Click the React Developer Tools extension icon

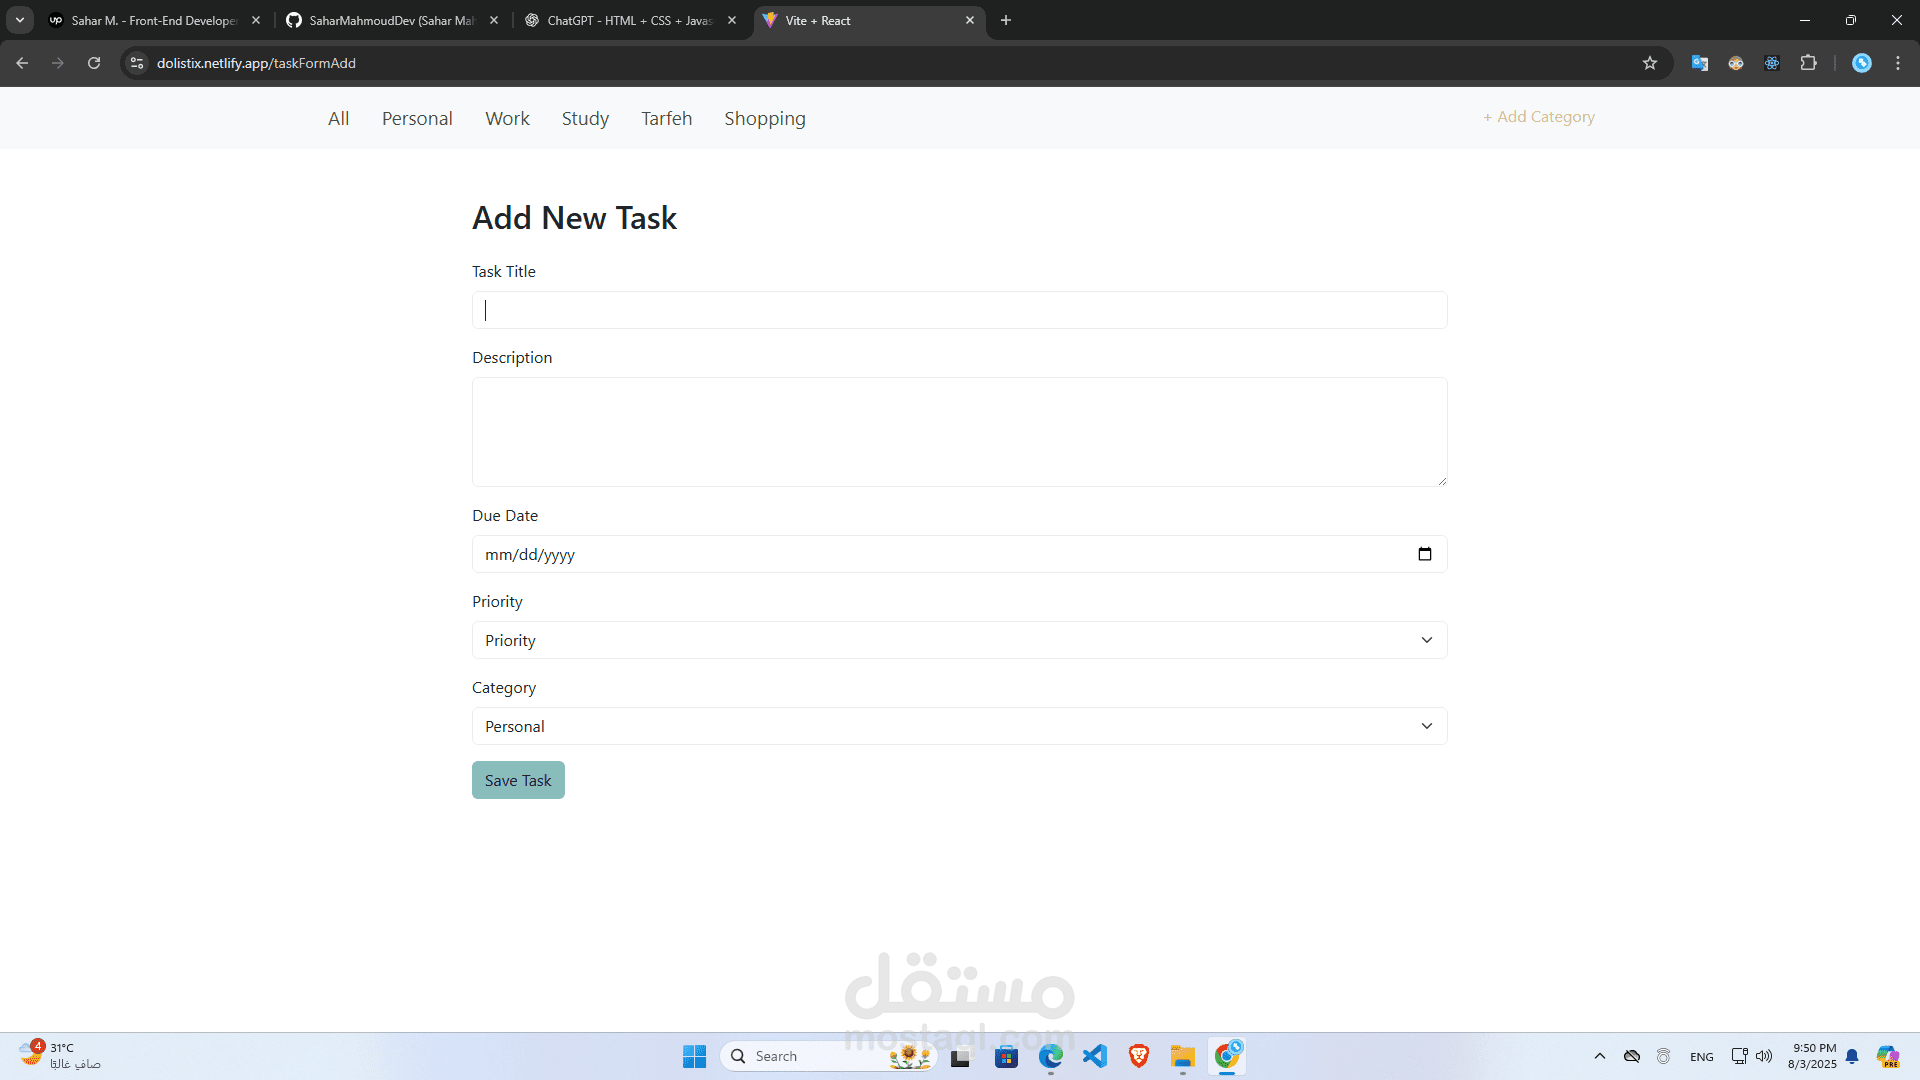pos(1772,63)
